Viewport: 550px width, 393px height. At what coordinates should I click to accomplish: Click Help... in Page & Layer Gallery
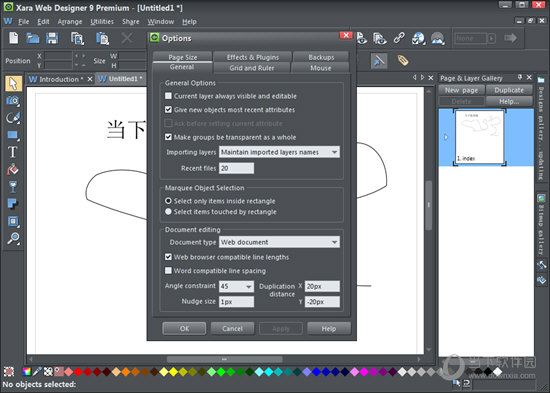click(509, 101)
